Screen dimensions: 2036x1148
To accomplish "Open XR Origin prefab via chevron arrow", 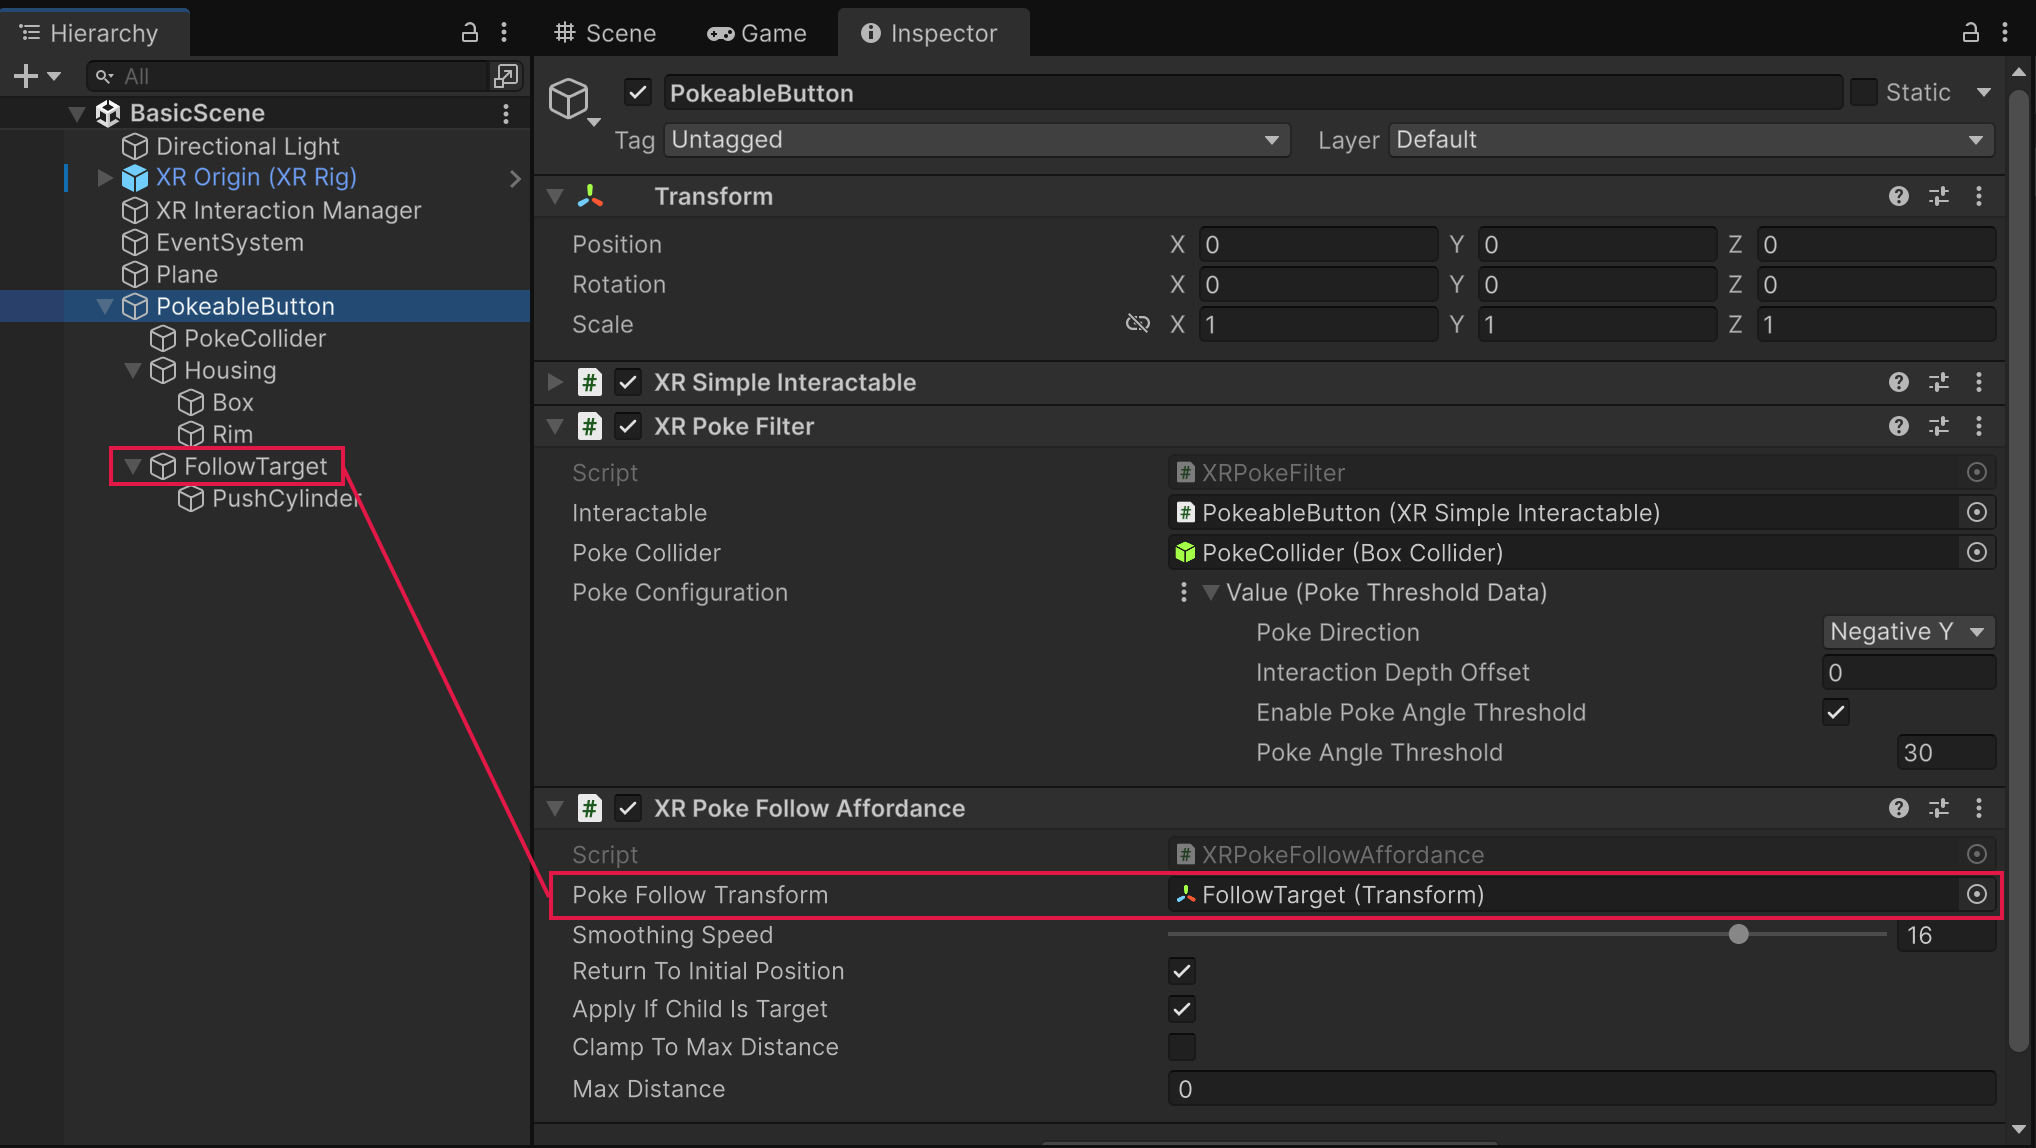I will coord(515,178).
